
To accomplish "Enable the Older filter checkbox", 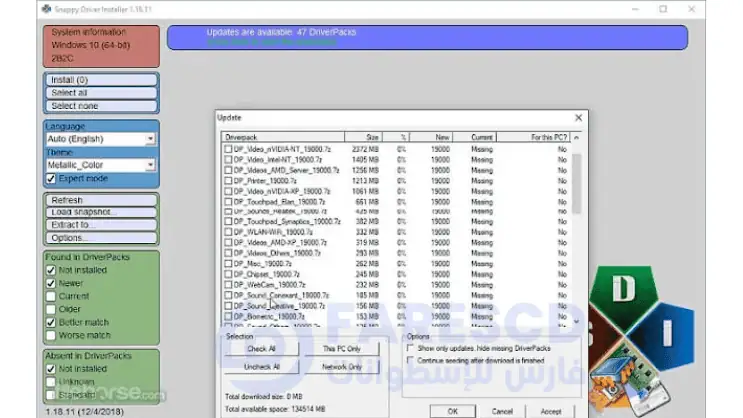I will click(51, 309).
